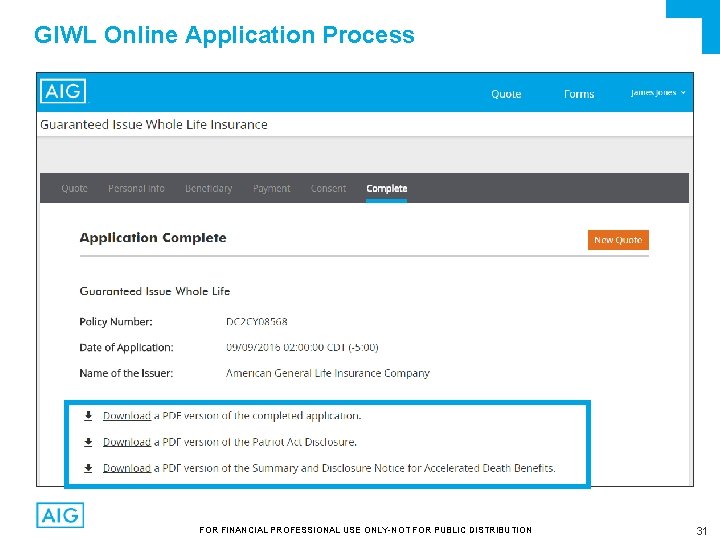Click the download arrow icon for completed application
The width and height of the screenshot is (720, 540).
click(x=88, y=416)
